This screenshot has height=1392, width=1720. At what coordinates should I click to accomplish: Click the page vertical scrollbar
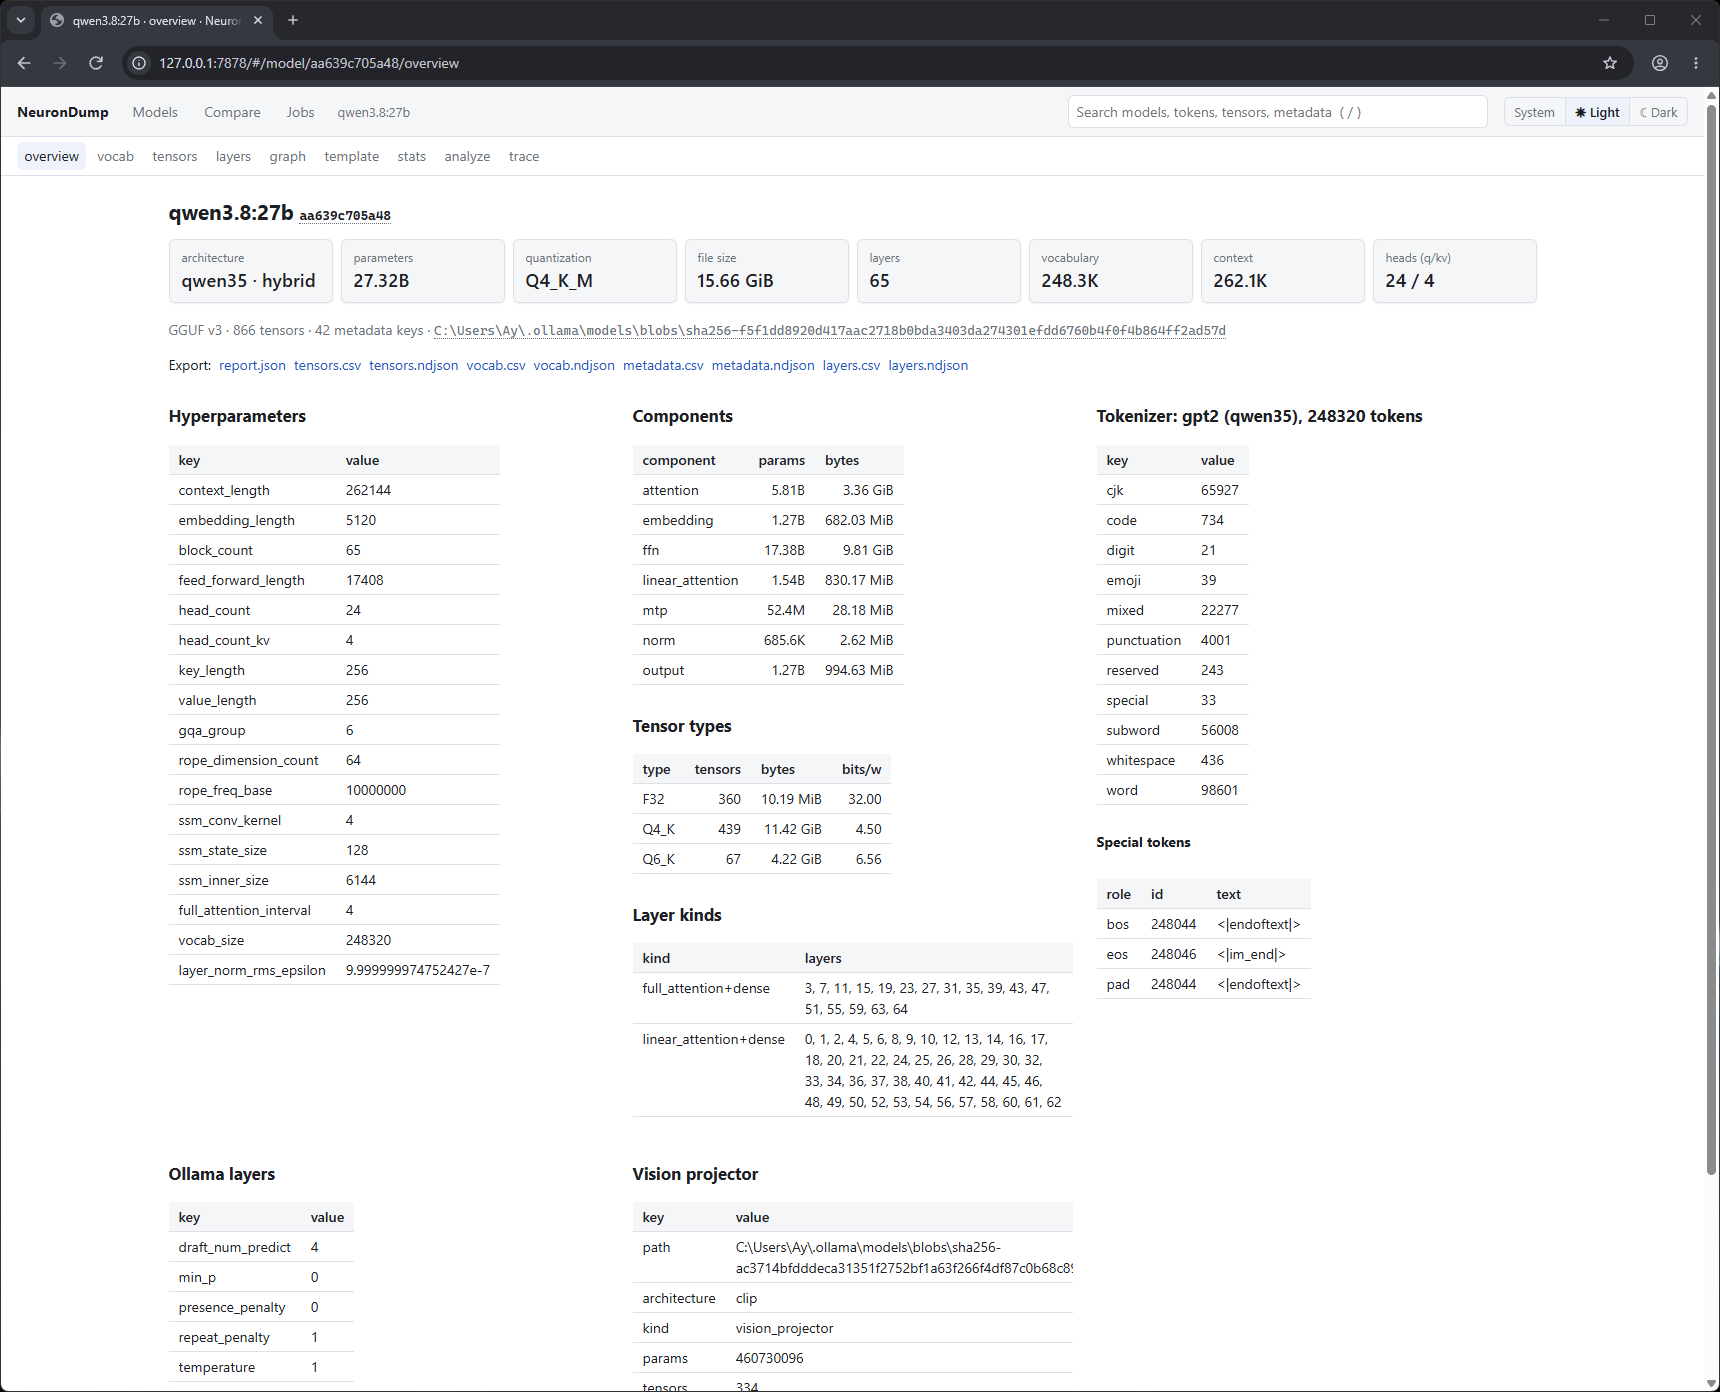pyautogui.click(x=1712, y=640)
